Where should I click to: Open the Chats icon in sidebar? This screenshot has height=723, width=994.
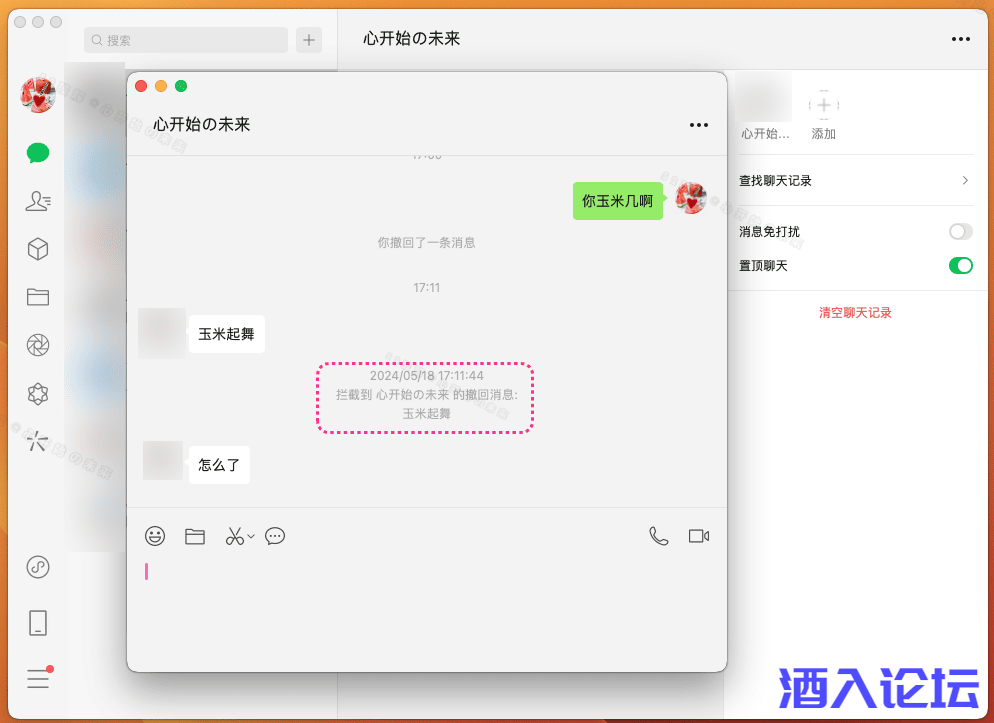38,153
